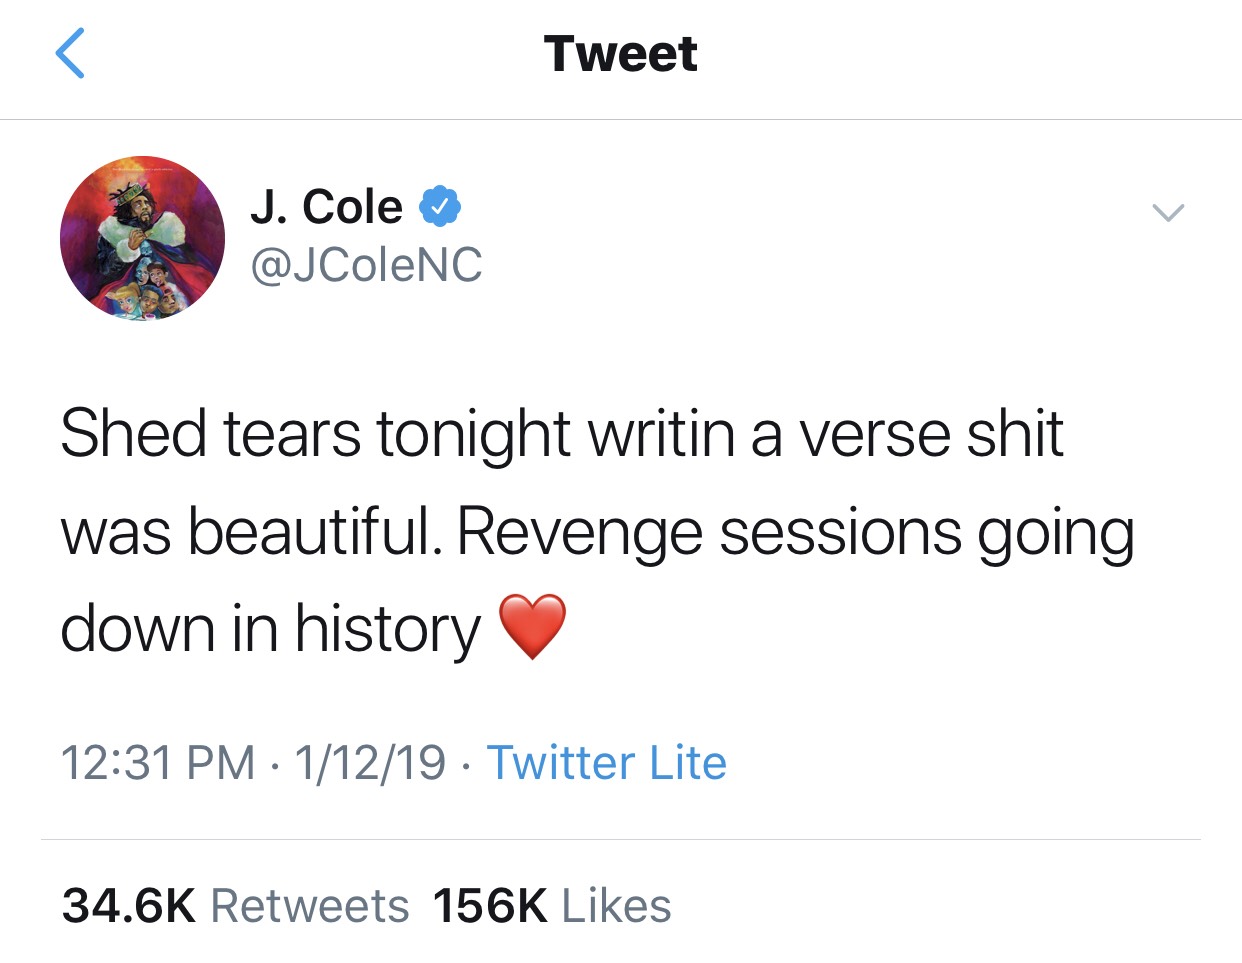Image resolution: width=1242 pixels, height=963 pixels.
Task: Go back using the left arrow
Action: point(70,53)
